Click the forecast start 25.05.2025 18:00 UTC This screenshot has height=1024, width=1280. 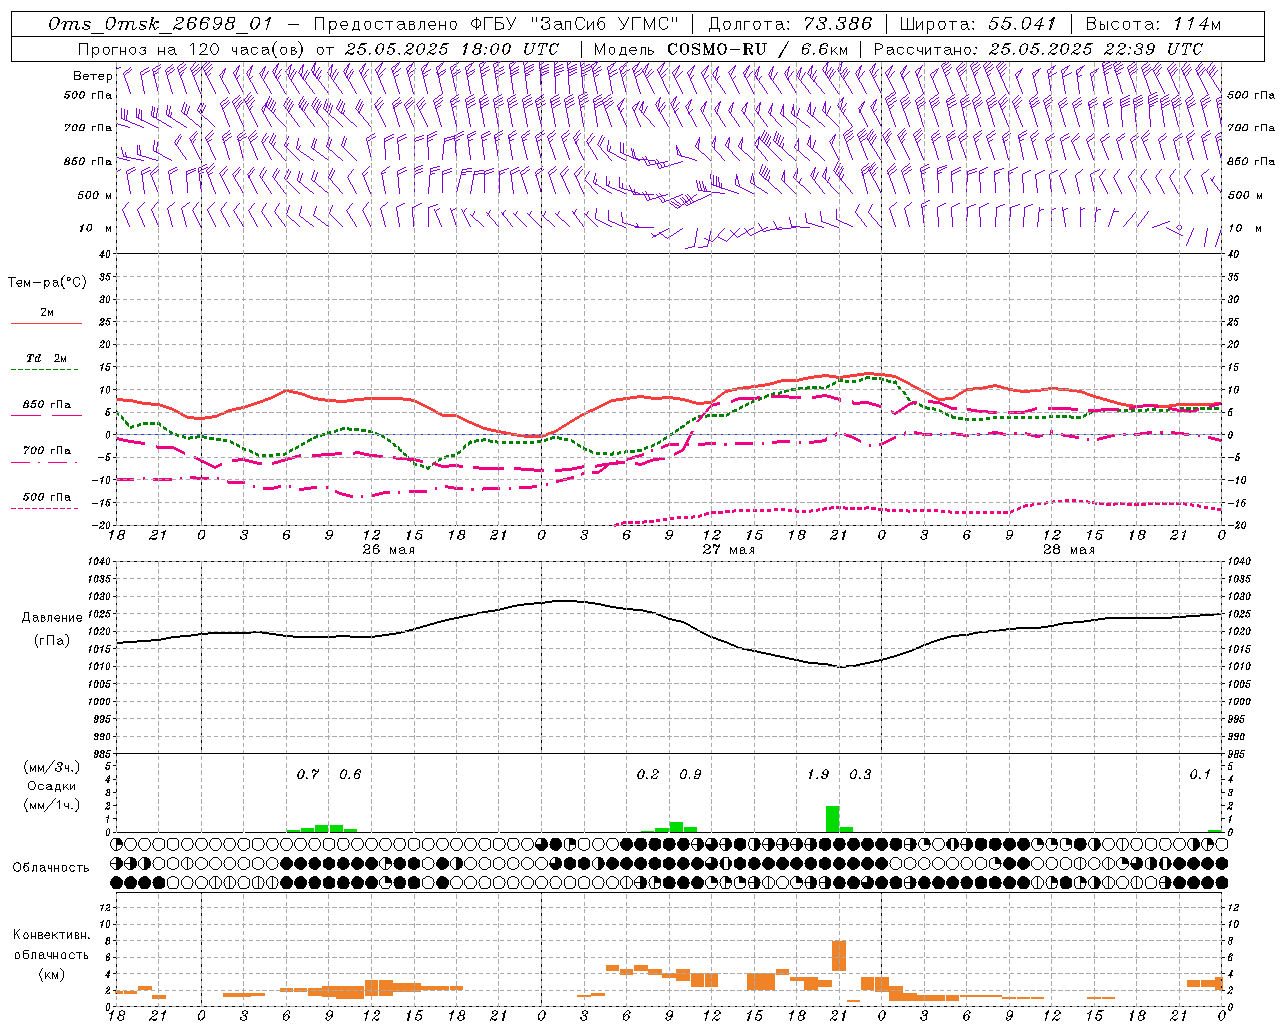(x=452, y=49)
